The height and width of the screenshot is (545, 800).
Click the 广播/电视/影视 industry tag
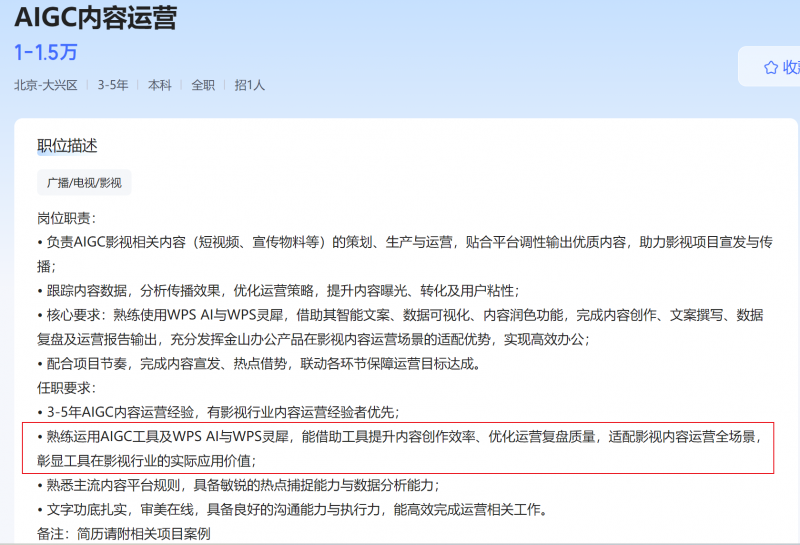[84, 183]
